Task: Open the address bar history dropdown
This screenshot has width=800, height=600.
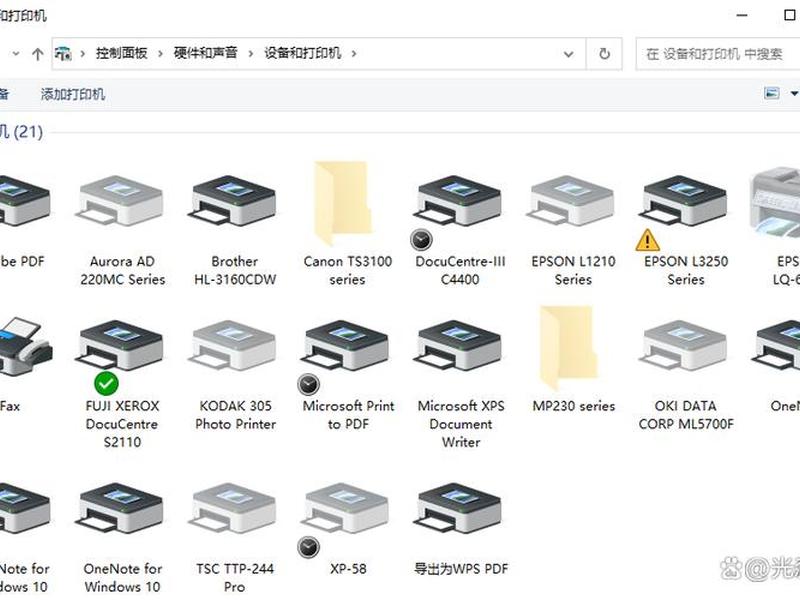Action: [x=568, y=54]
